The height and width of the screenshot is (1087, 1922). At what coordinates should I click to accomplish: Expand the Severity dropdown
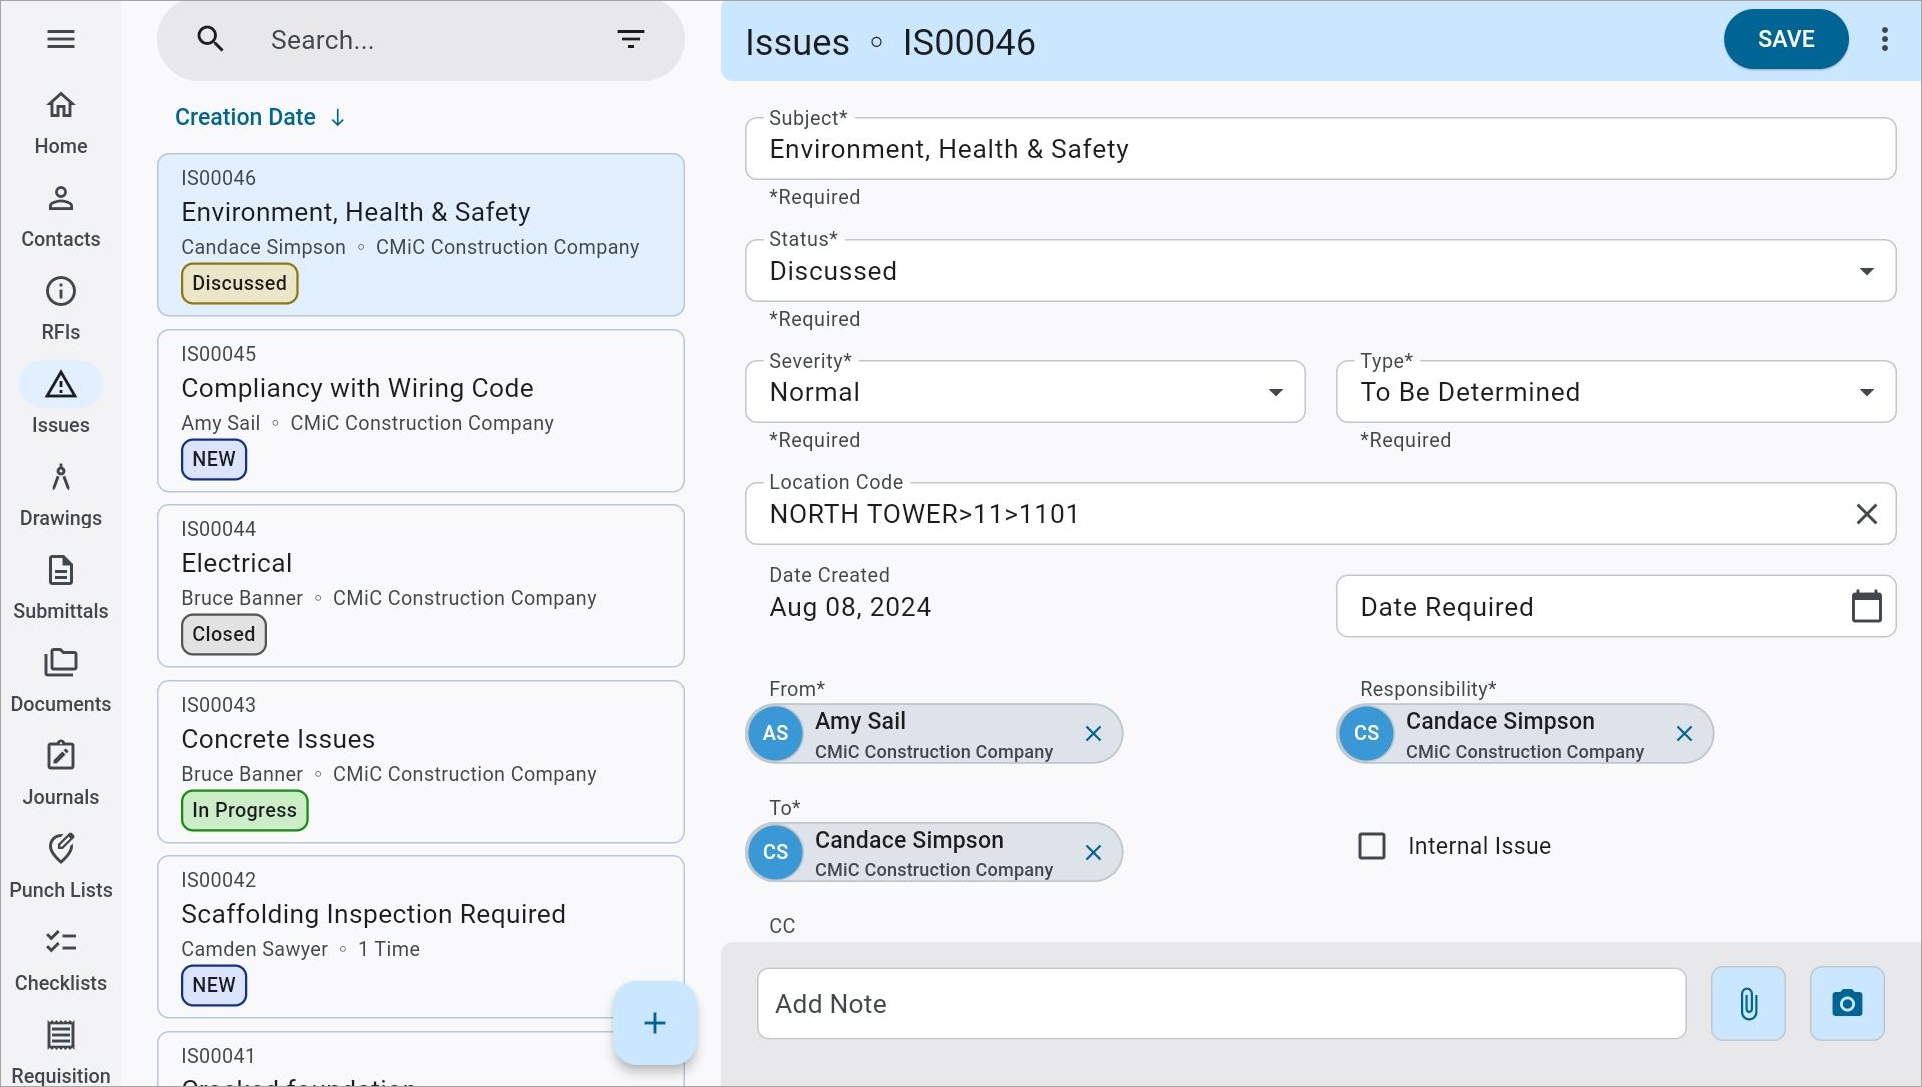coord(1275,392)
